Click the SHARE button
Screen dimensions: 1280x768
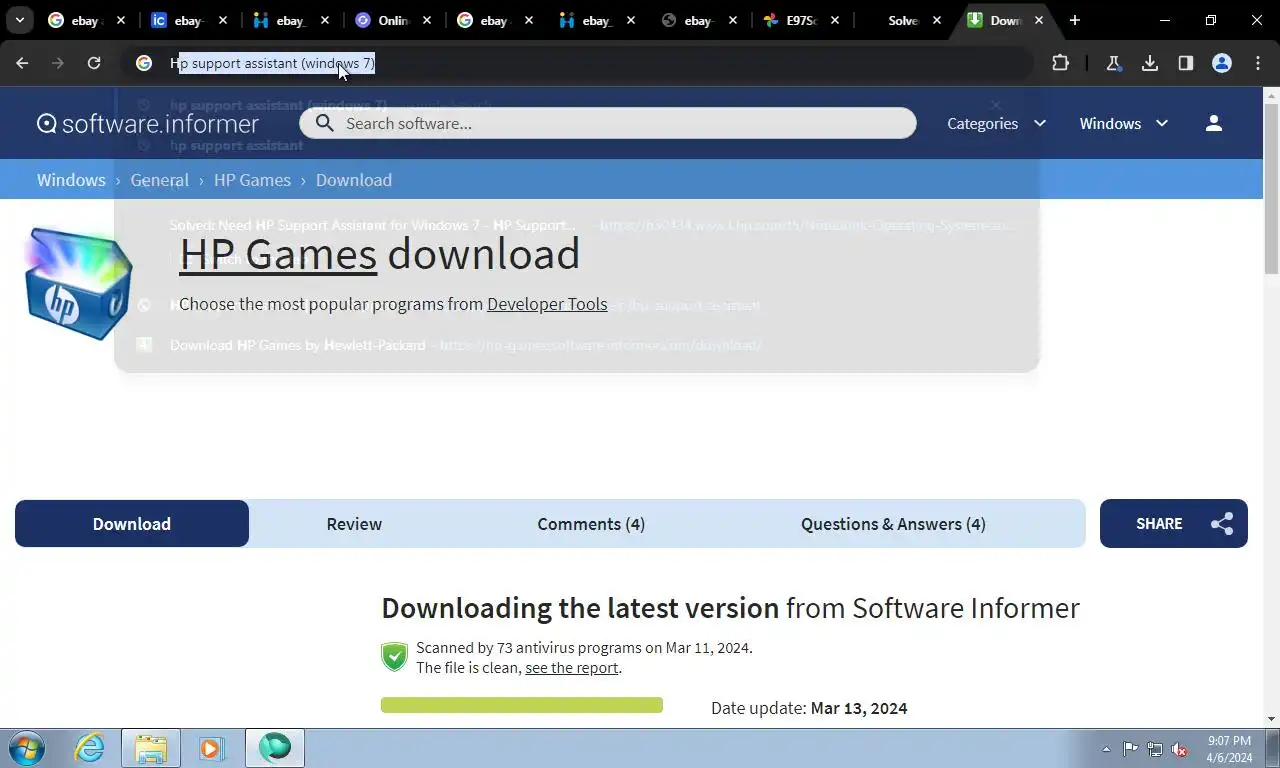tap(1174, 523)
